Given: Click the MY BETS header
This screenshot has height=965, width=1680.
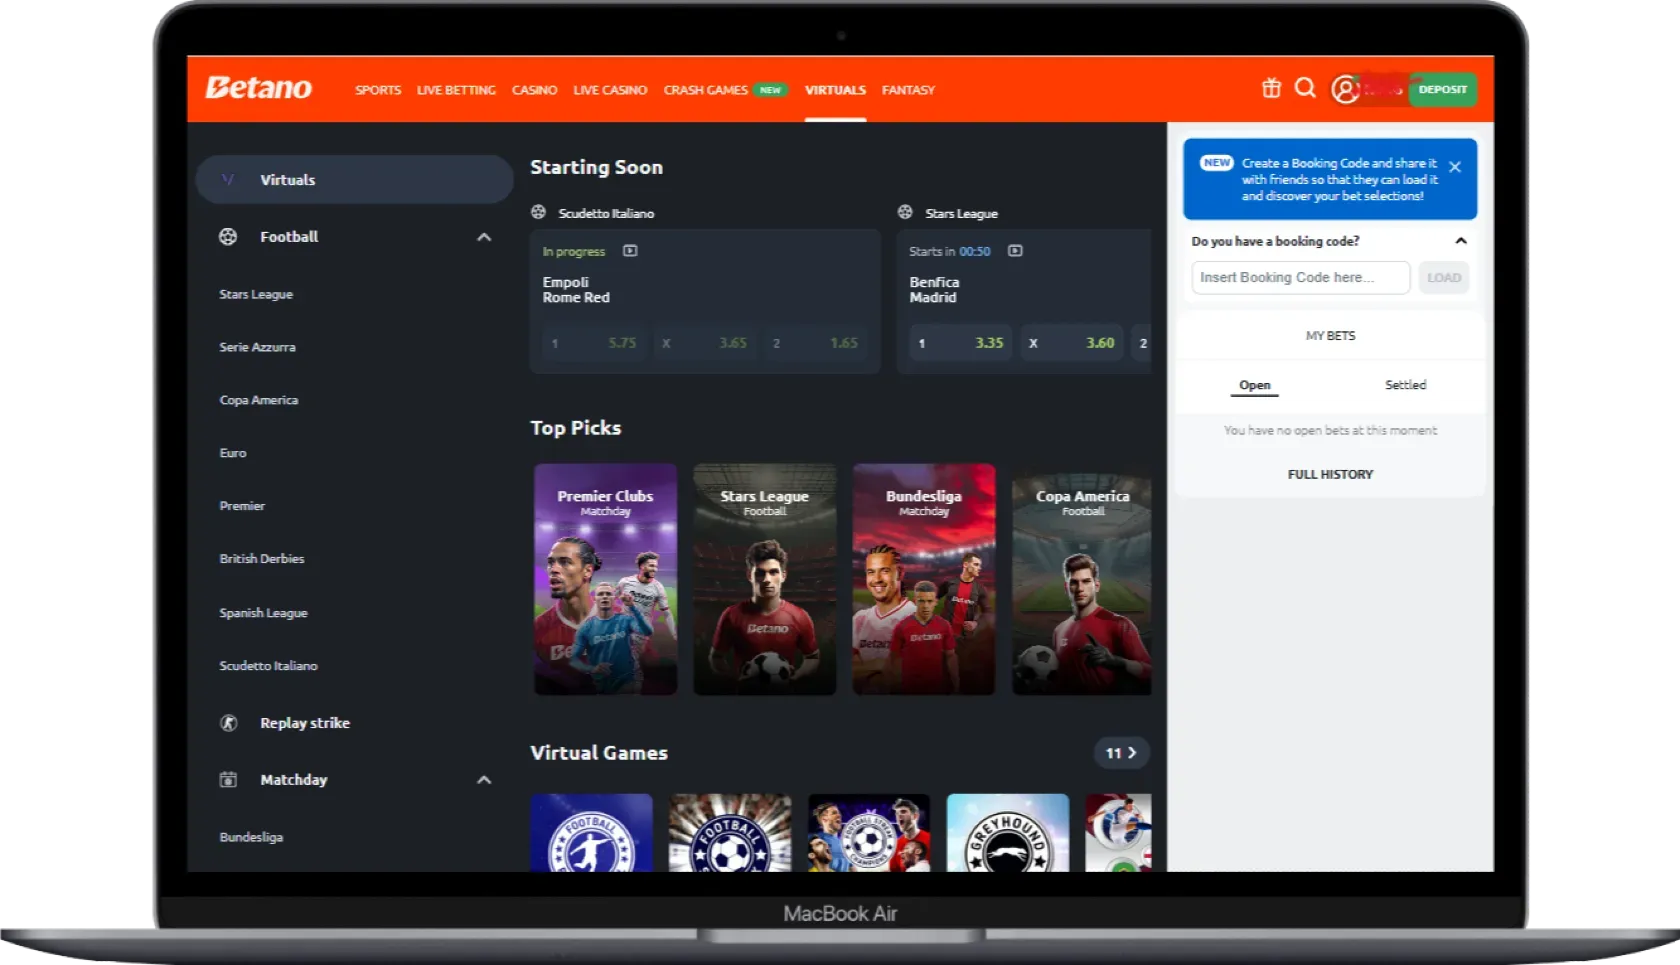Looking at the screenshot, I should [x=1330, y=336].
